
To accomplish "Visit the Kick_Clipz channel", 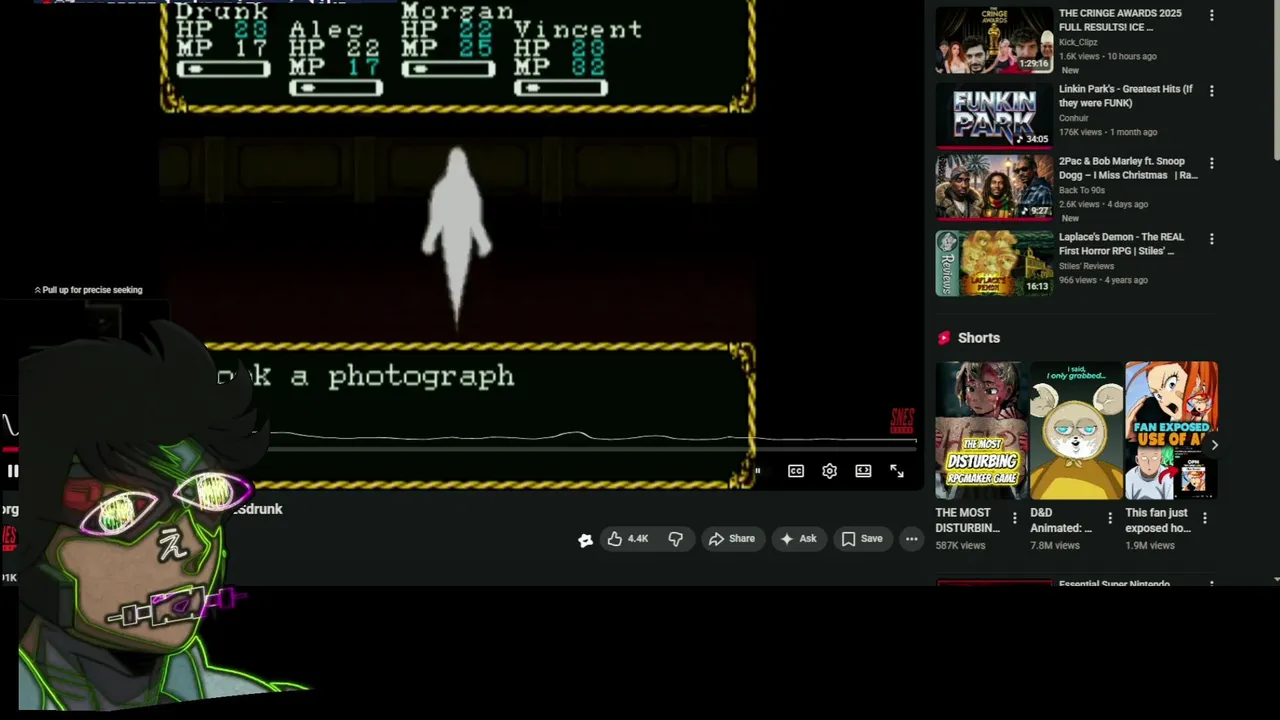I will point(1078,42).
